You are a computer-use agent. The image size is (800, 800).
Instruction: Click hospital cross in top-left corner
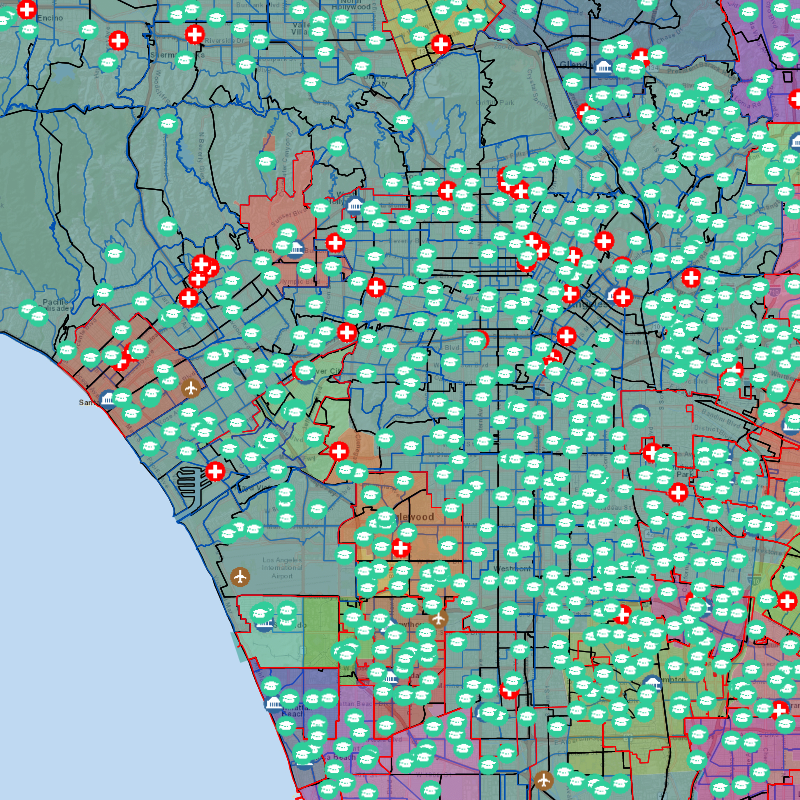(26, 10)
